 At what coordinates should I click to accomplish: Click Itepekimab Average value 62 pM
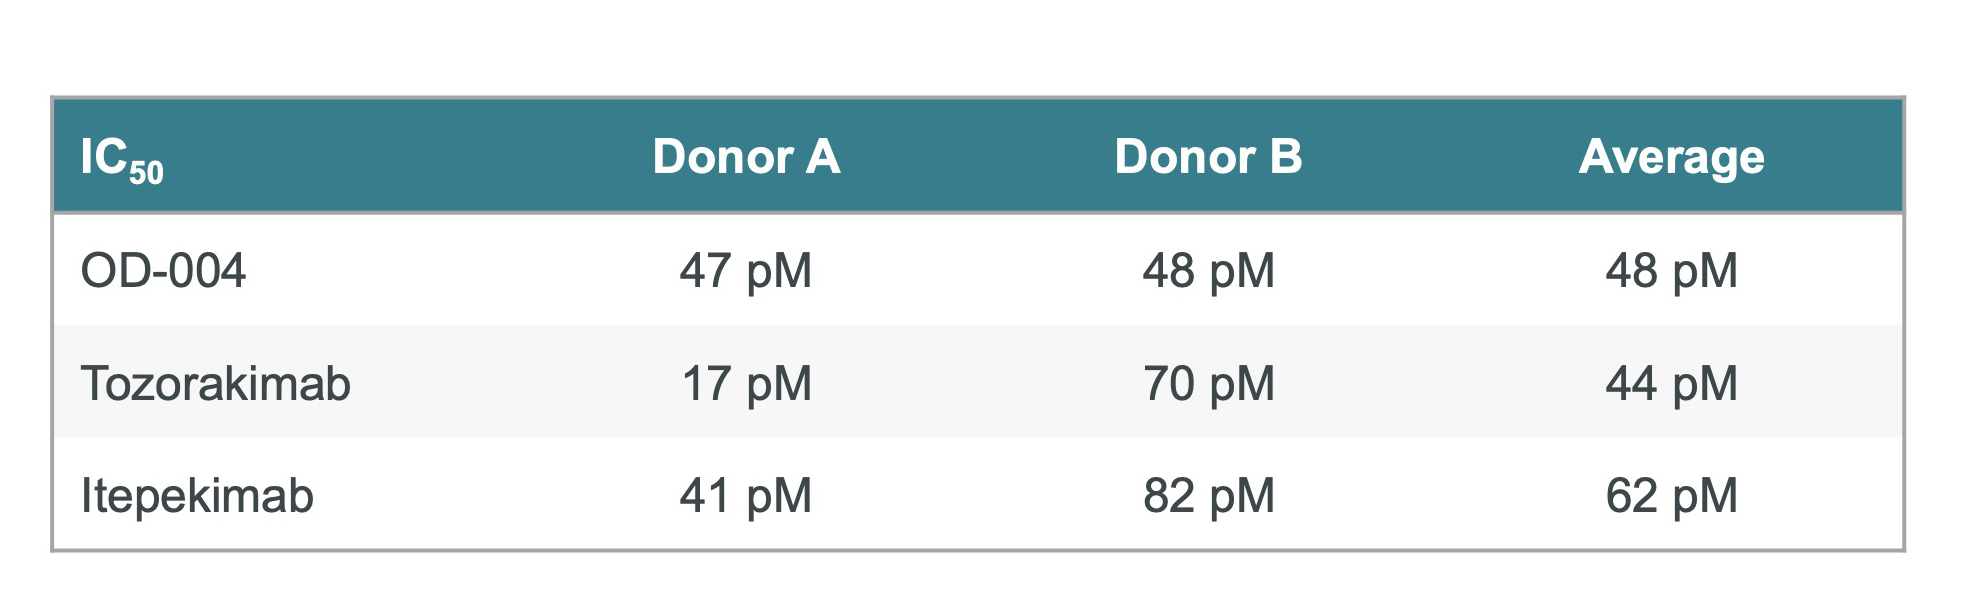[x=1671, y=496]
